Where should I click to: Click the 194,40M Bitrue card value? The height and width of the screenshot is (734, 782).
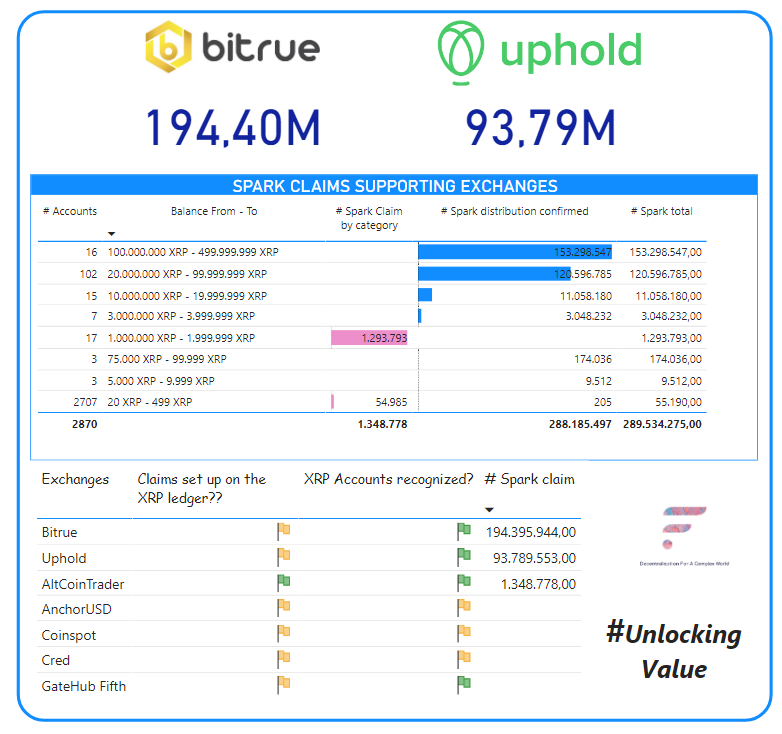point(233,129)
